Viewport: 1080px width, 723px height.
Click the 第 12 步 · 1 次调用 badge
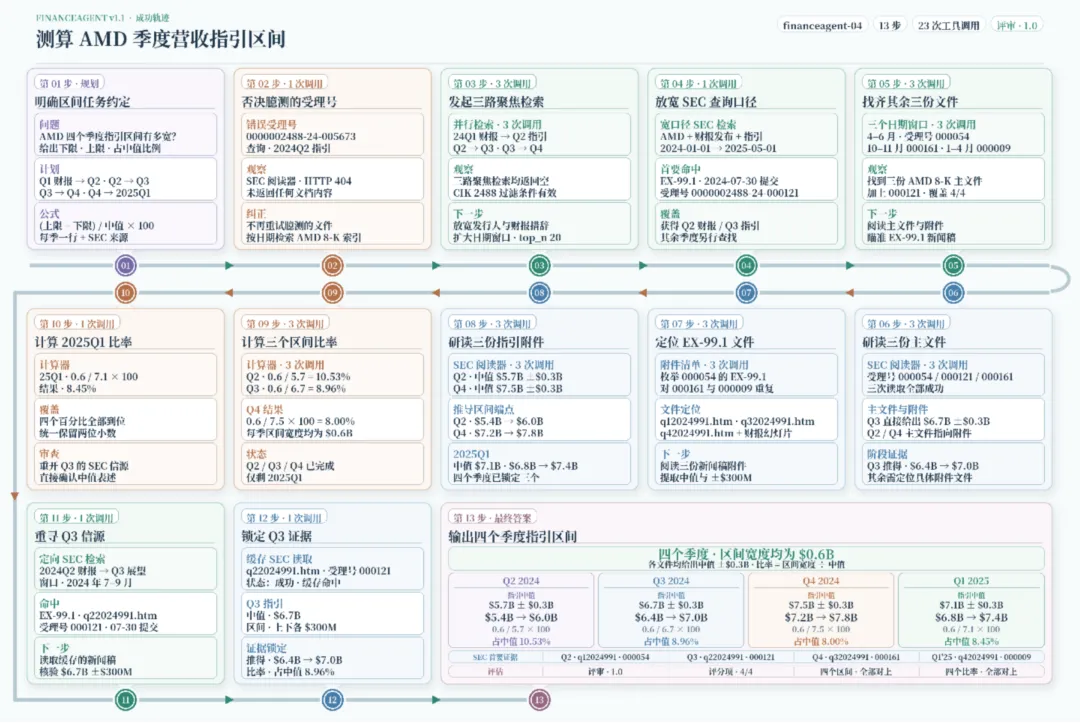(x=284, y=518)
